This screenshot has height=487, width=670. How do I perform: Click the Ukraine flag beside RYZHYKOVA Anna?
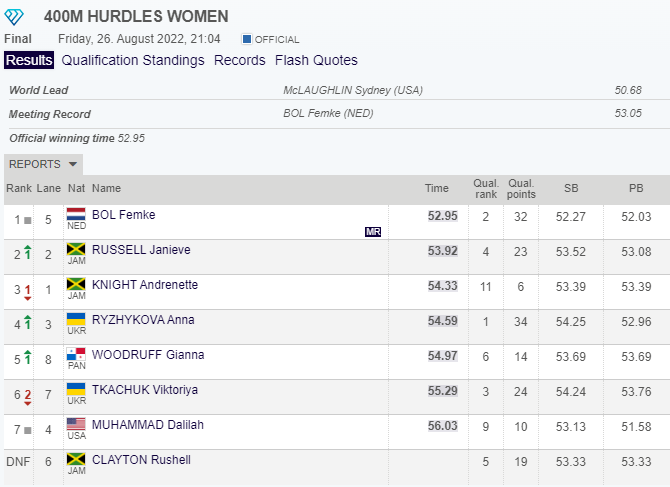point(76,320)
